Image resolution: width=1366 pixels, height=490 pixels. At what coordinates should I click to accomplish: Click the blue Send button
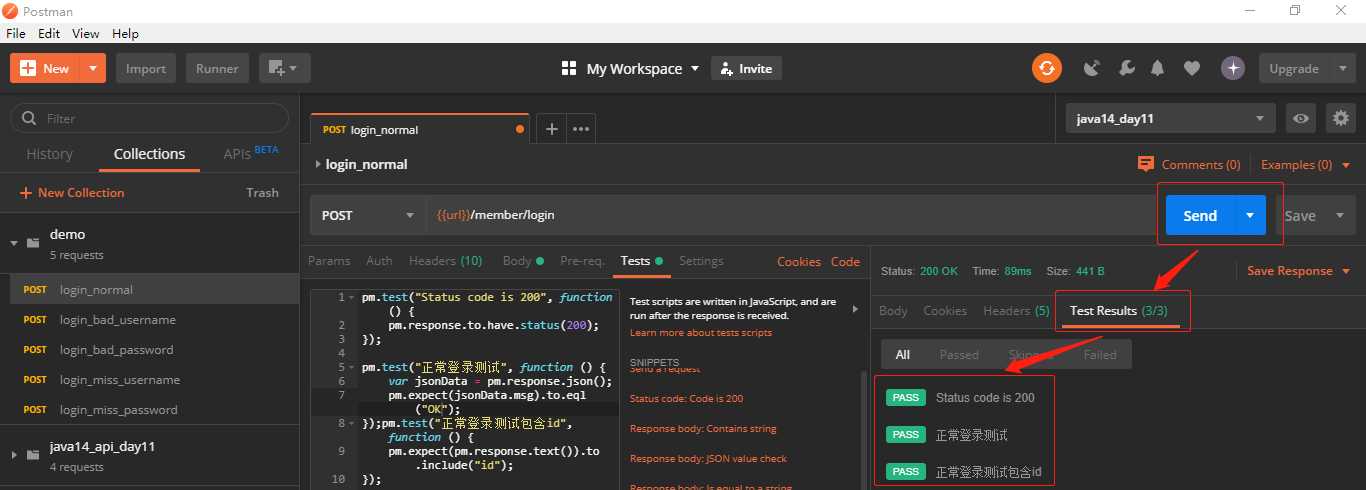tap(1200, 215)
